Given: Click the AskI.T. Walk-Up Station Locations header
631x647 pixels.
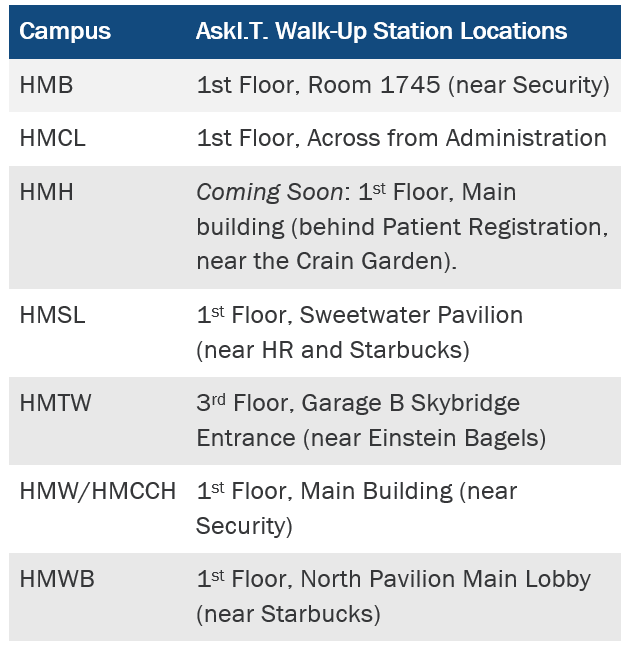Looking at the screenshot, I should click(381, 31).
